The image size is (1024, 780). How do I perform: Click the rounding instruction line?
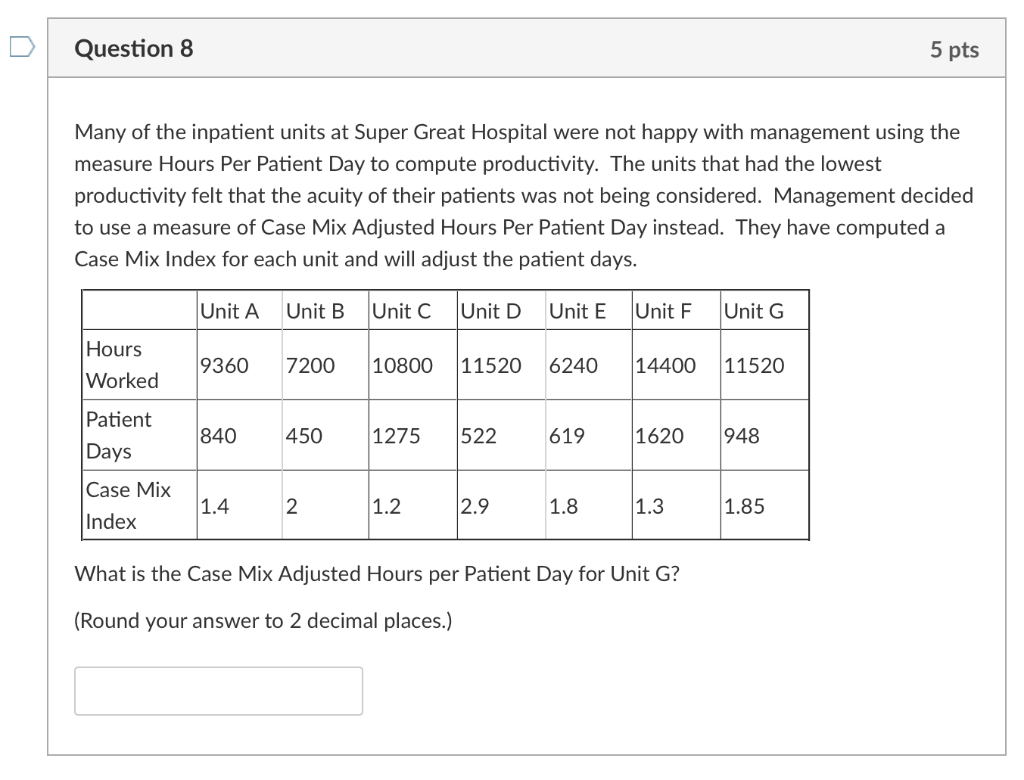pyautogui.click(x=262, y=620)
